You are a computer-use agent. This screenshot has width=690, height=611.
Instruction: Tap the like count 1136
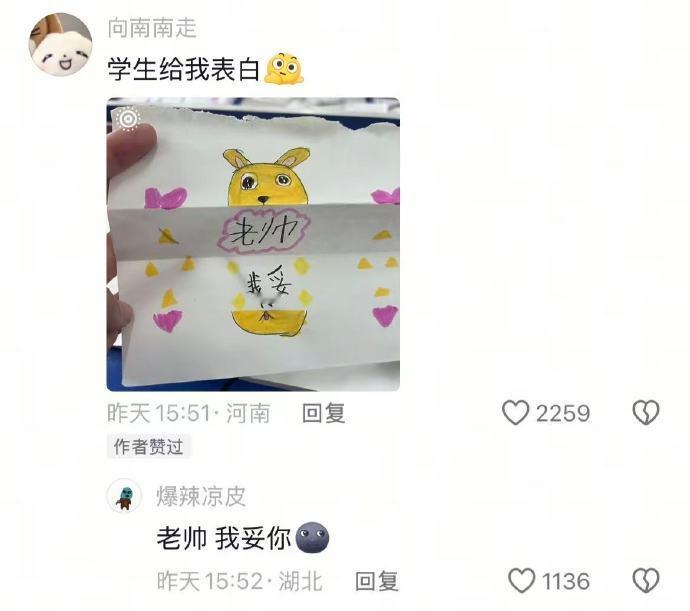tap(566, 581)
